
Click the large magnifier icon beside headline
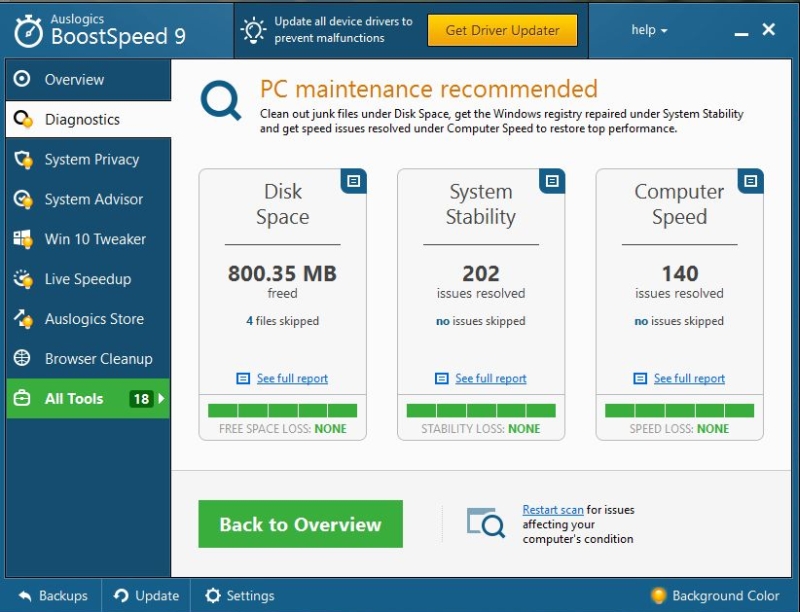[221, 100]
